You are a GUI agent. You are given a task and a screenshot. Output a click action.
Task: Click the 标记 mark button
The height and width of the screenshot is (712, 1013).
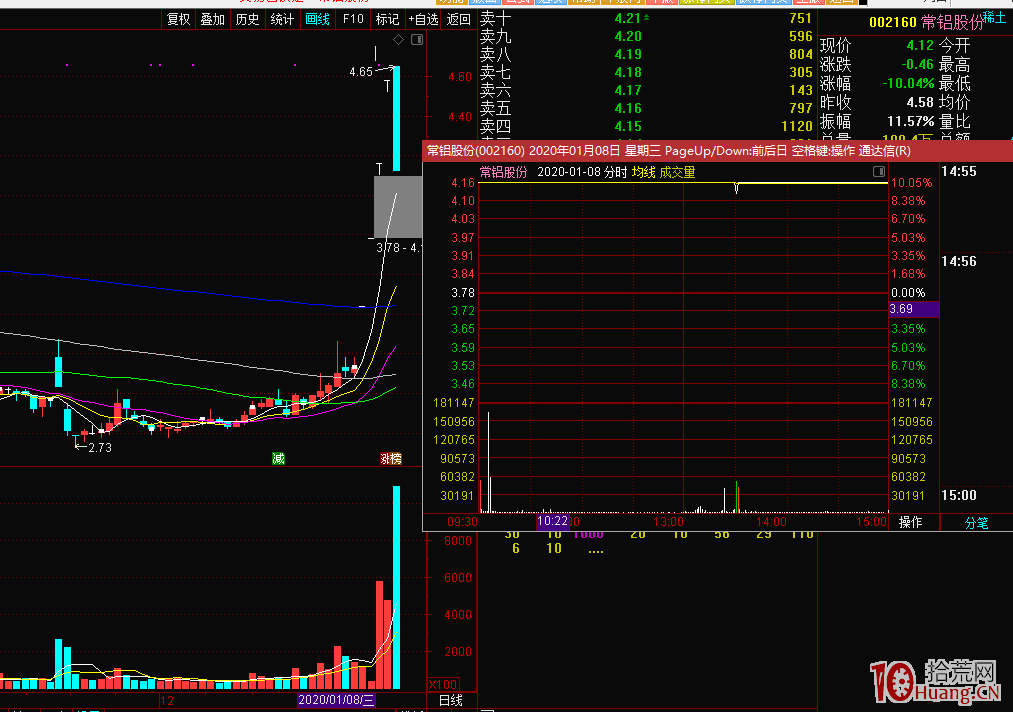tap(386, 19)
